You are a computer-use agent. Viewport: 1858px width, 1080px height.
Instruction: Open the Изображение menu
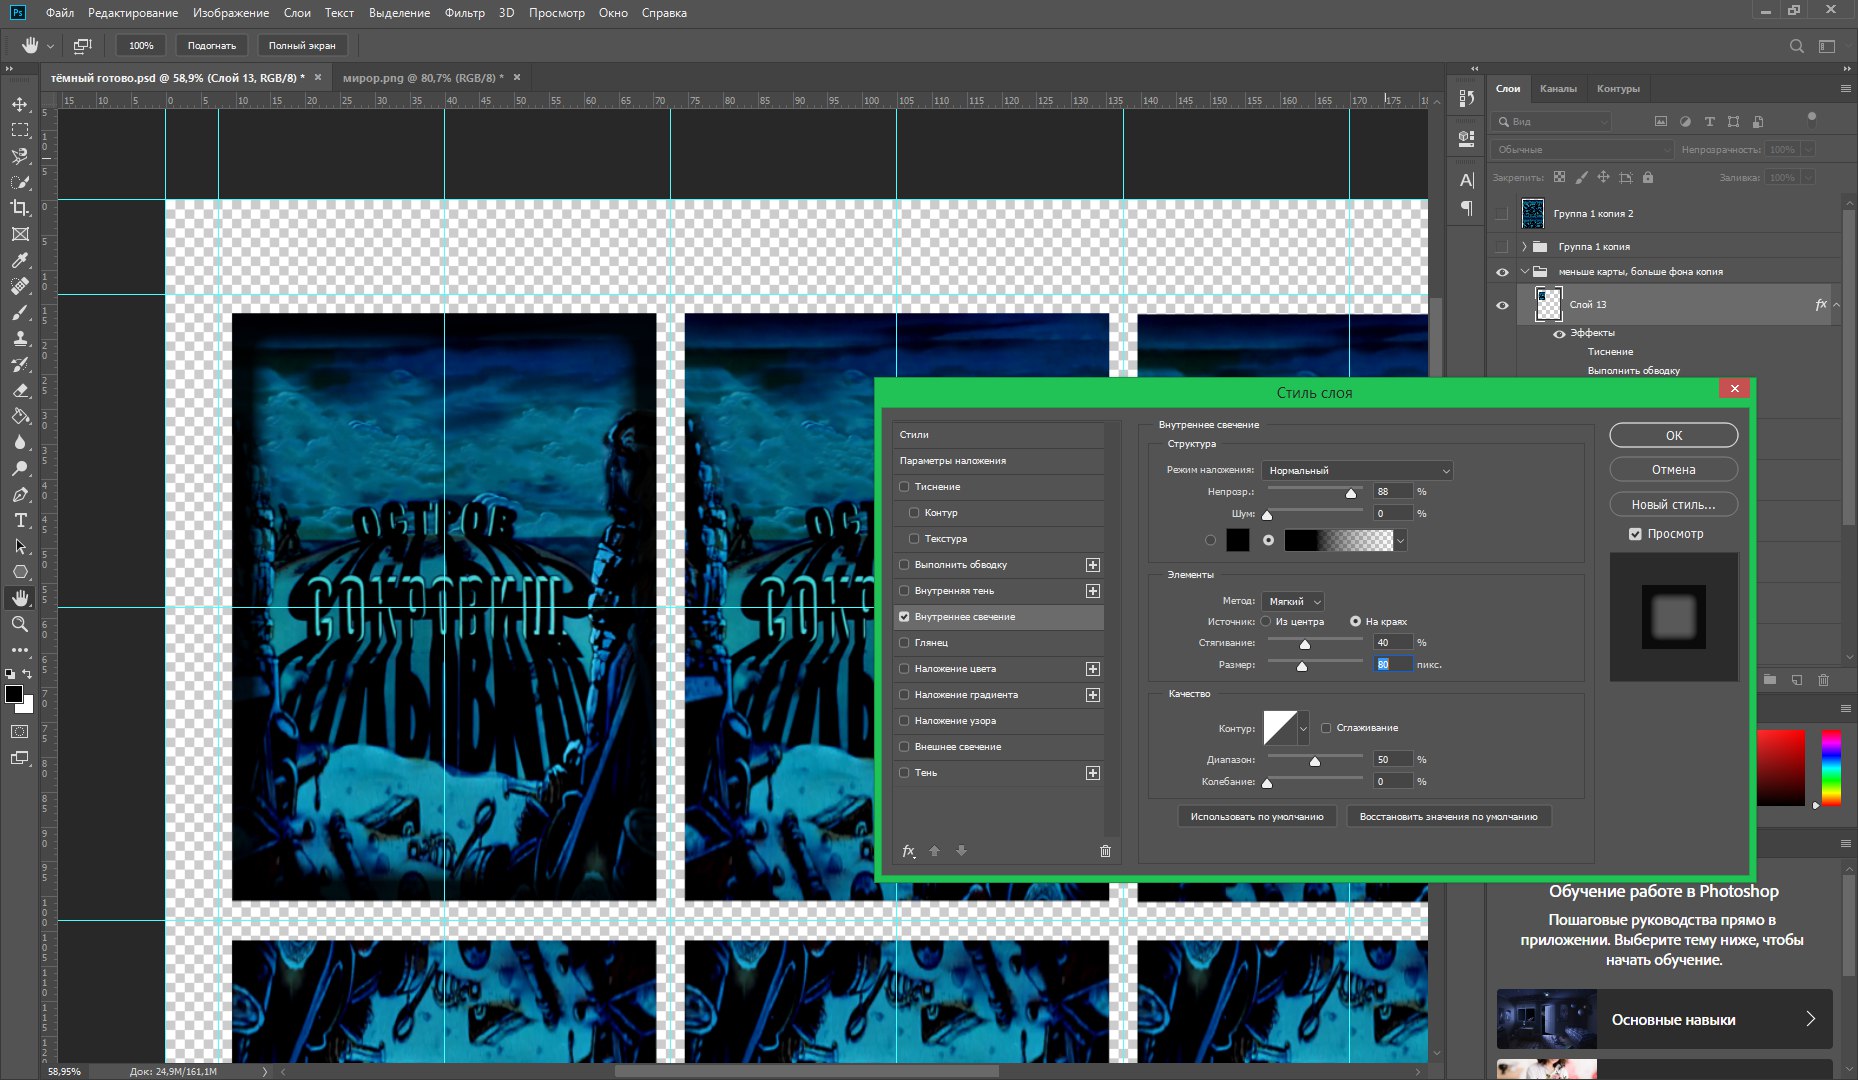[231, 13]
